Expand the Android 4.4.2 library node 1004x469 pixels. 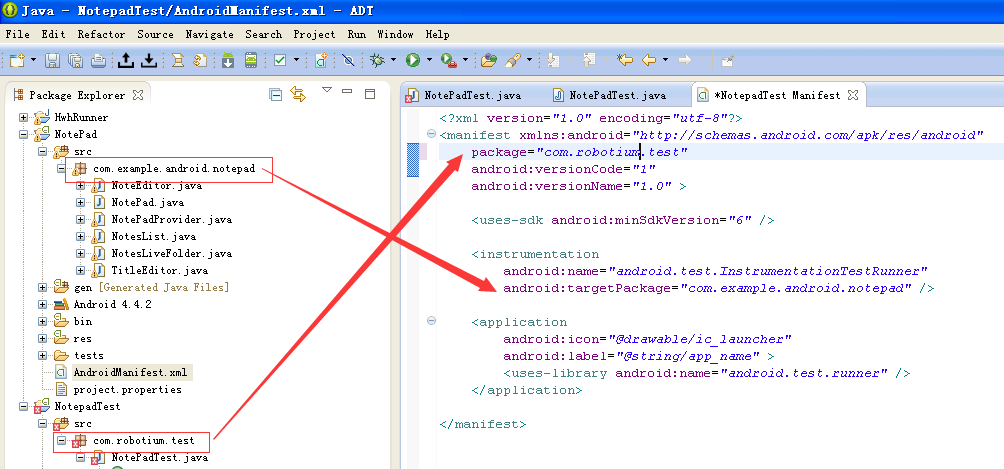42,304
